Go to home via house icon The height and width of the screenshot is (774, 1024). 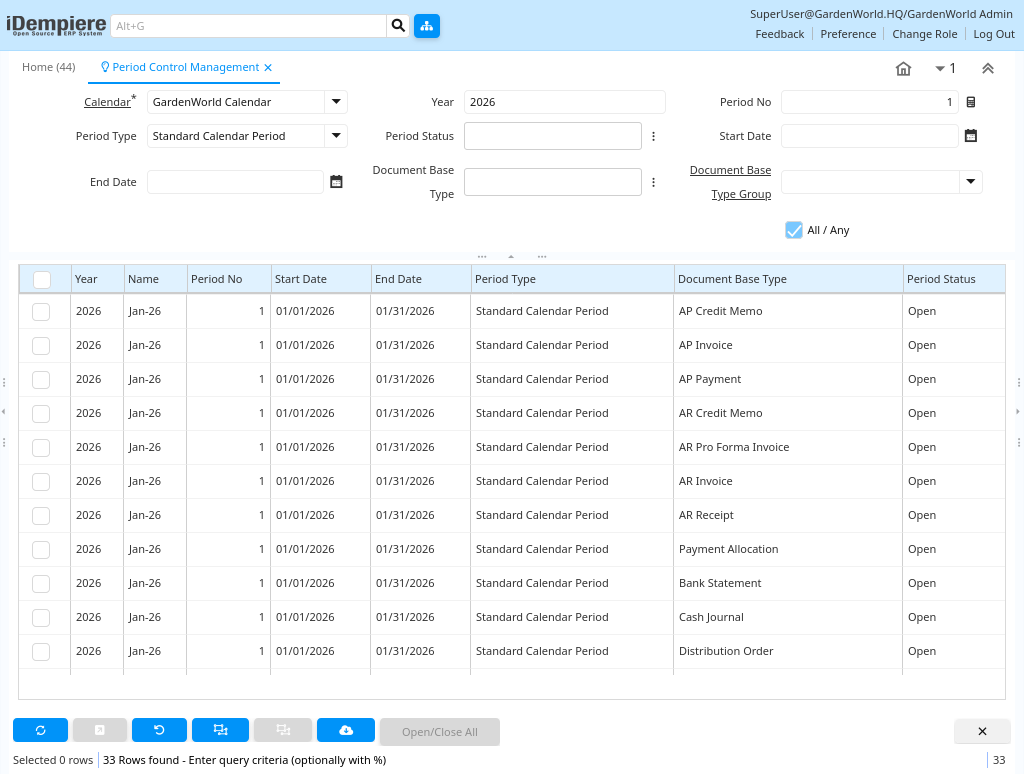click(903, 68)
